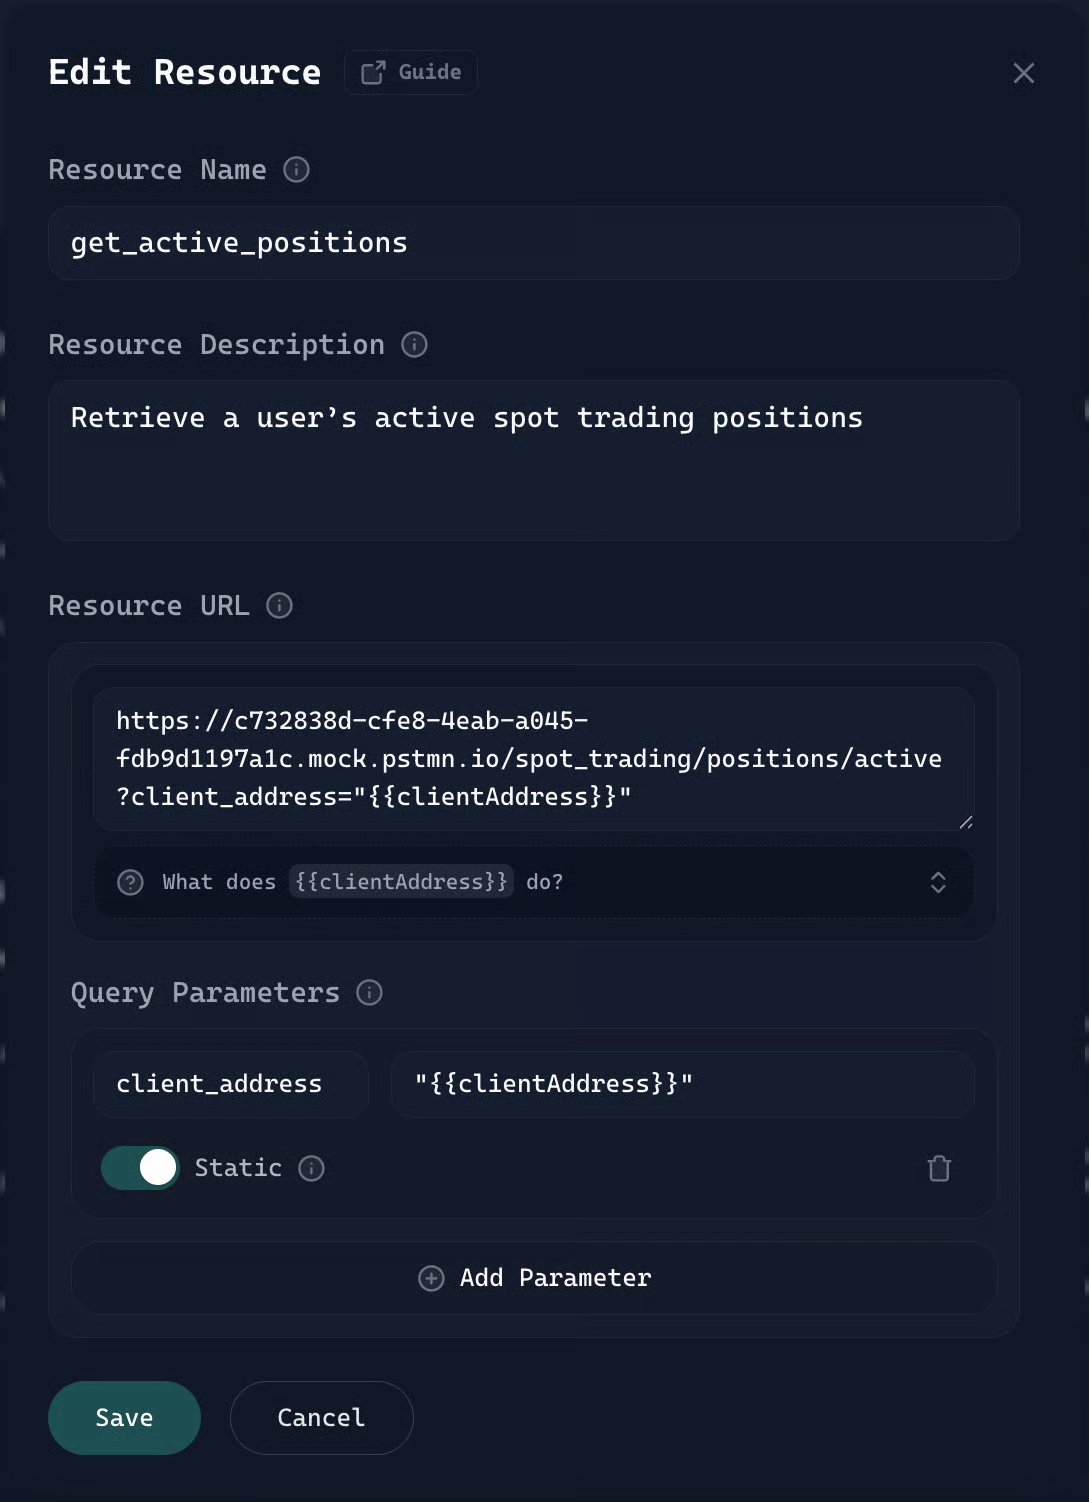The height and width of the screenshot is (1502, 1089).
Task: Click the Resource Description info icon
Action: (x=414, y=345)
